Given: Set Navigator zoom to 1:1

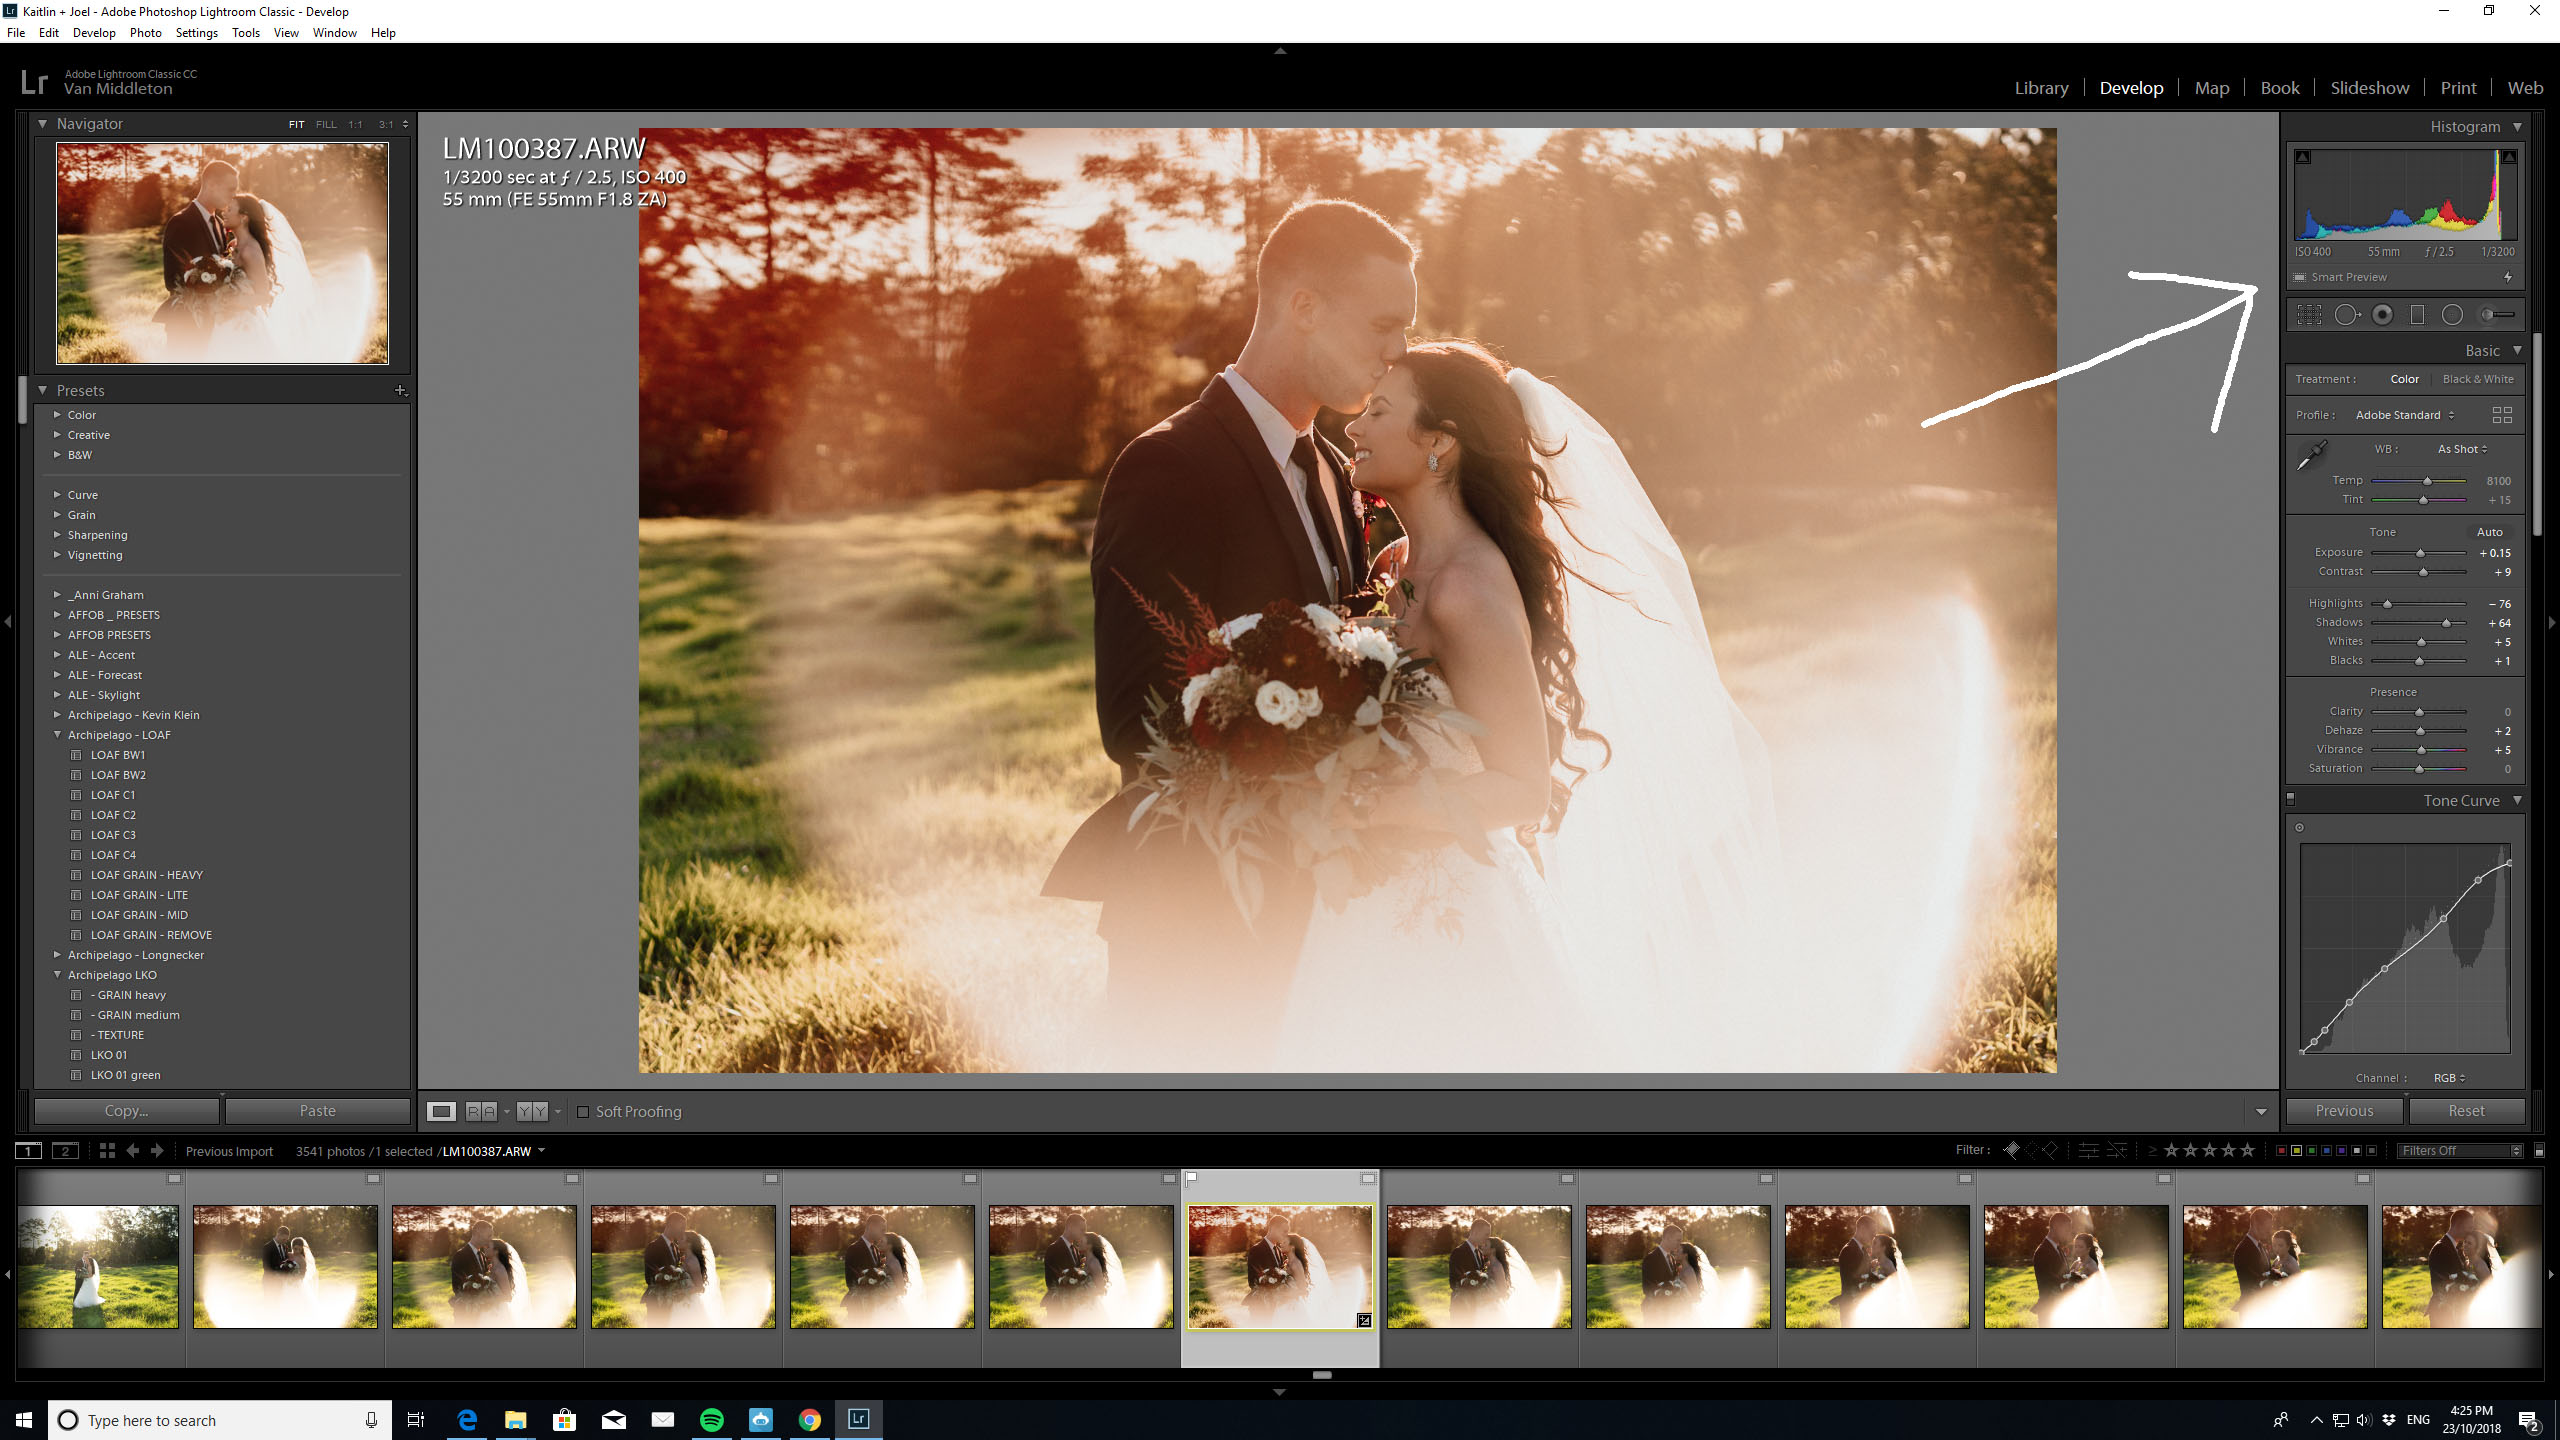Looking at the screenshot, I should point(355,125).
